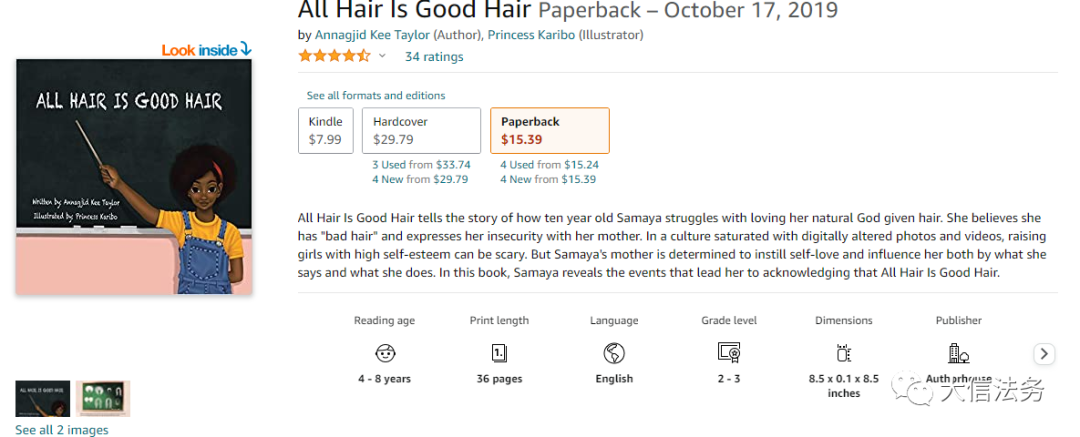
Task: Select the Paperback format at $15.39
Action: coord(549,130)
